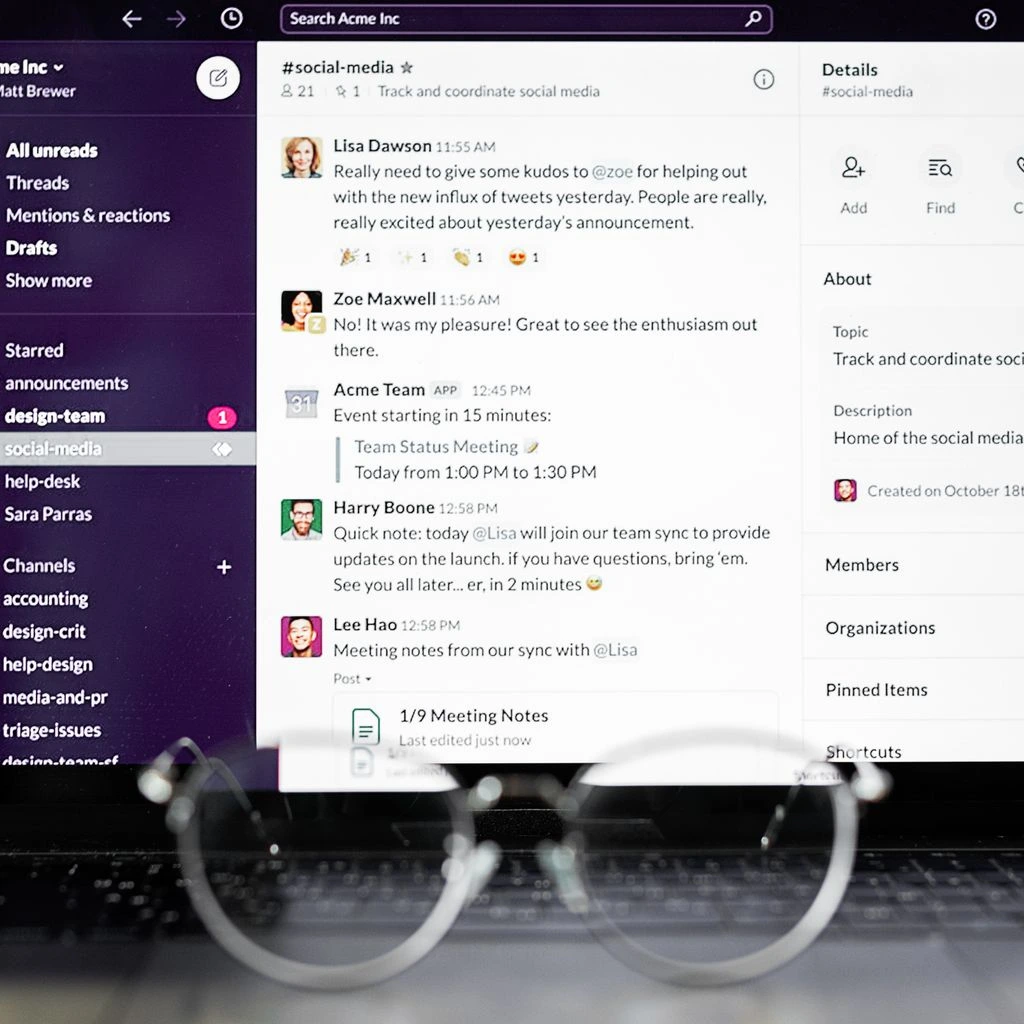Compose a new message
Image resolution: width=1024 pixels, height=1024 pixels.
[x=218, y=78]
